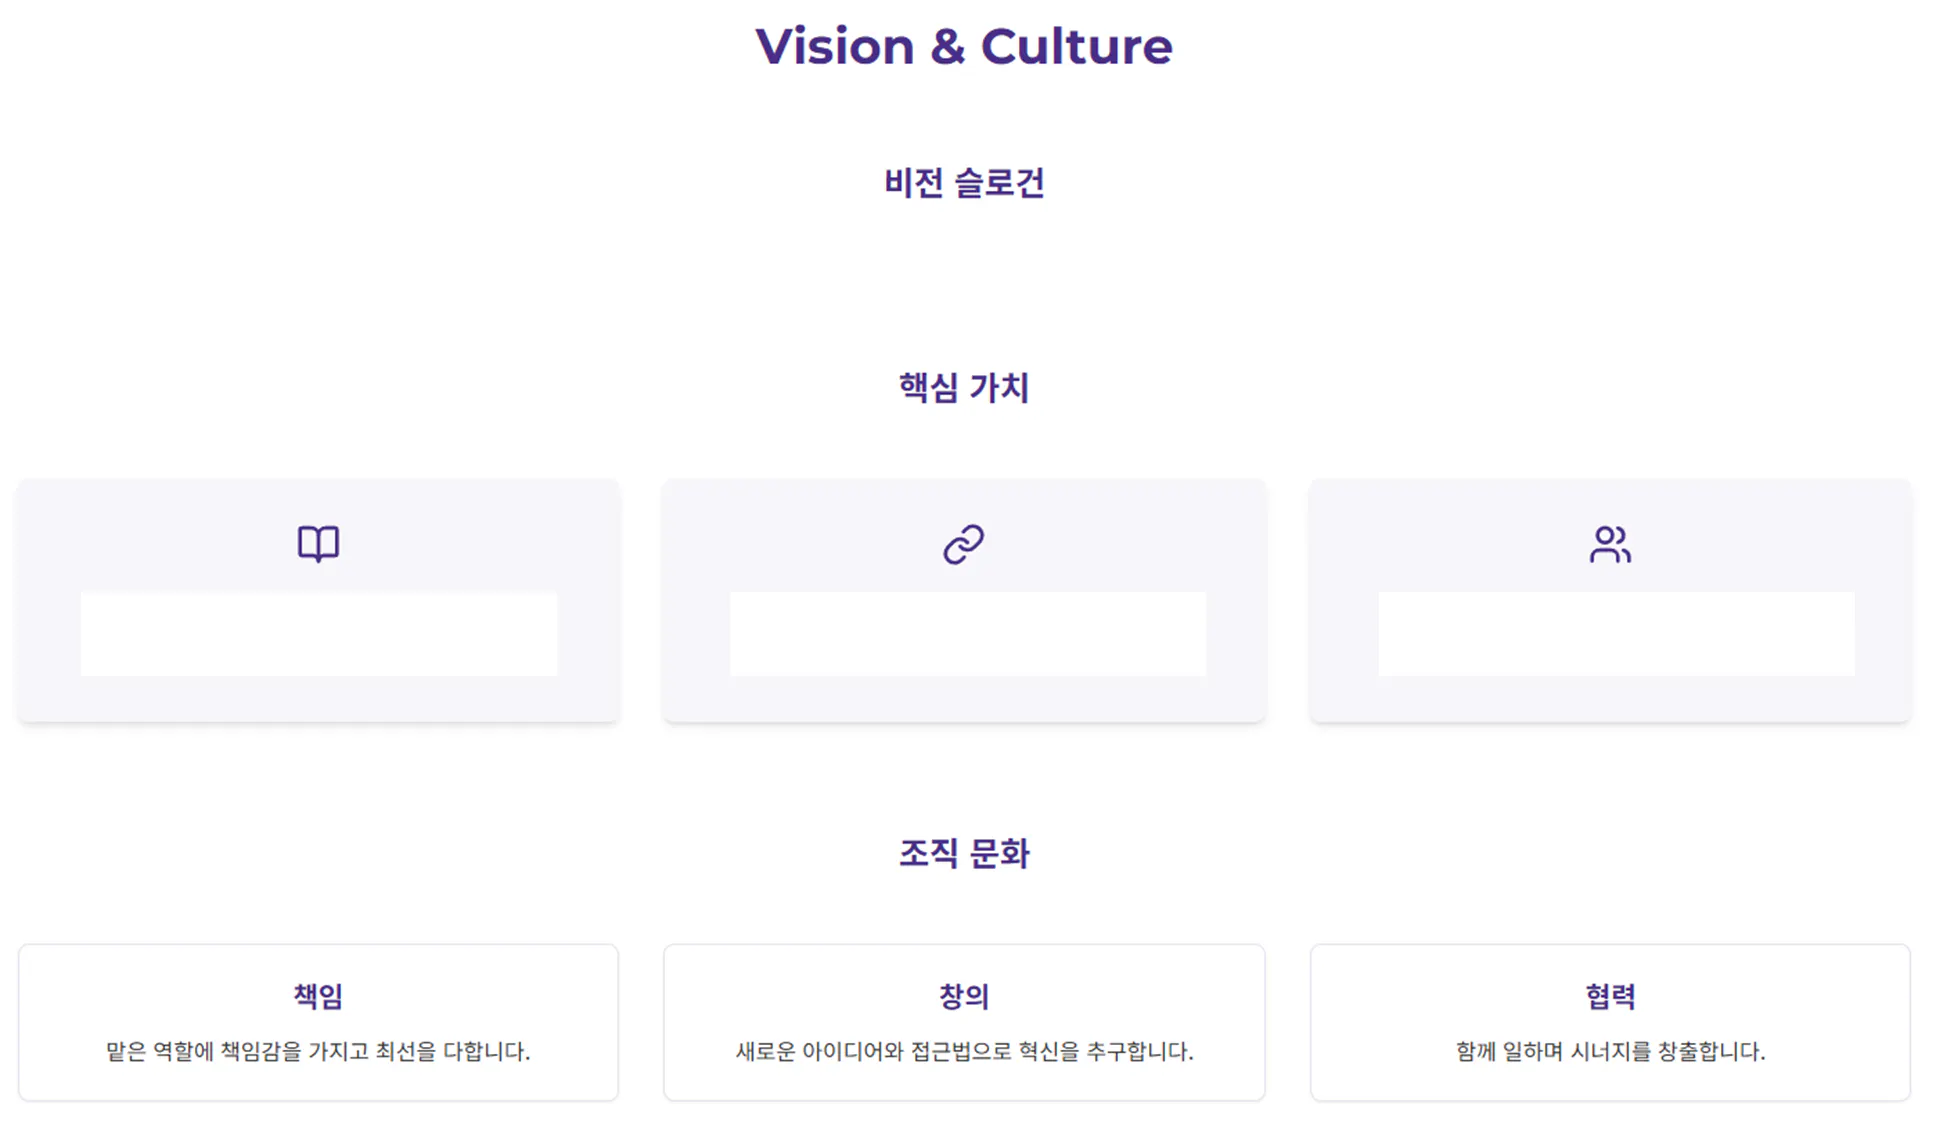1936x1125 pixels.
Task: Click the 협력 card title
Action: click(1610, 996)
